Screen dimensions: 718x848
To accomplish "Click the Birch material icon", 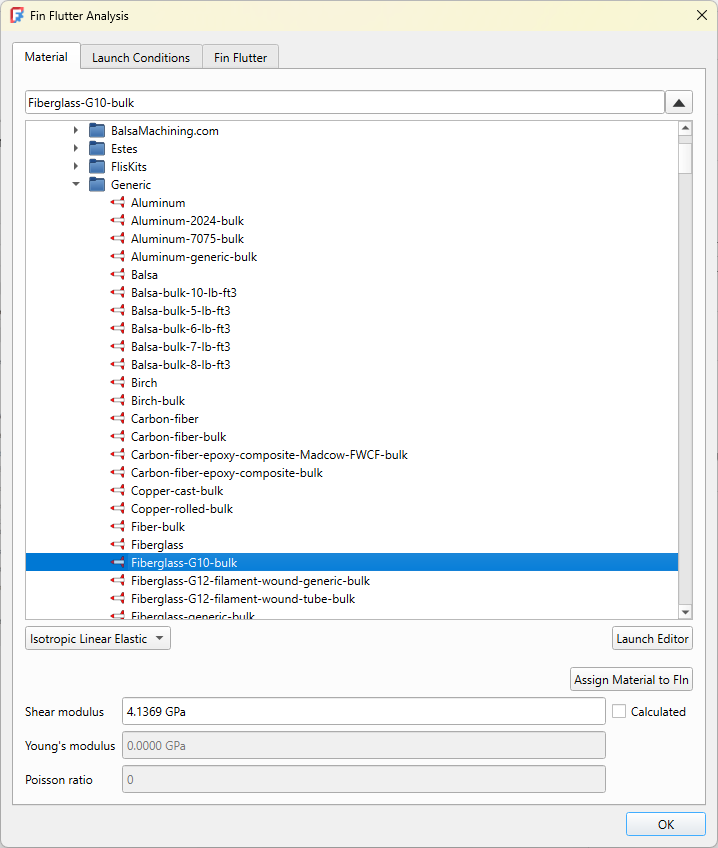I will [x=117, y=383].
